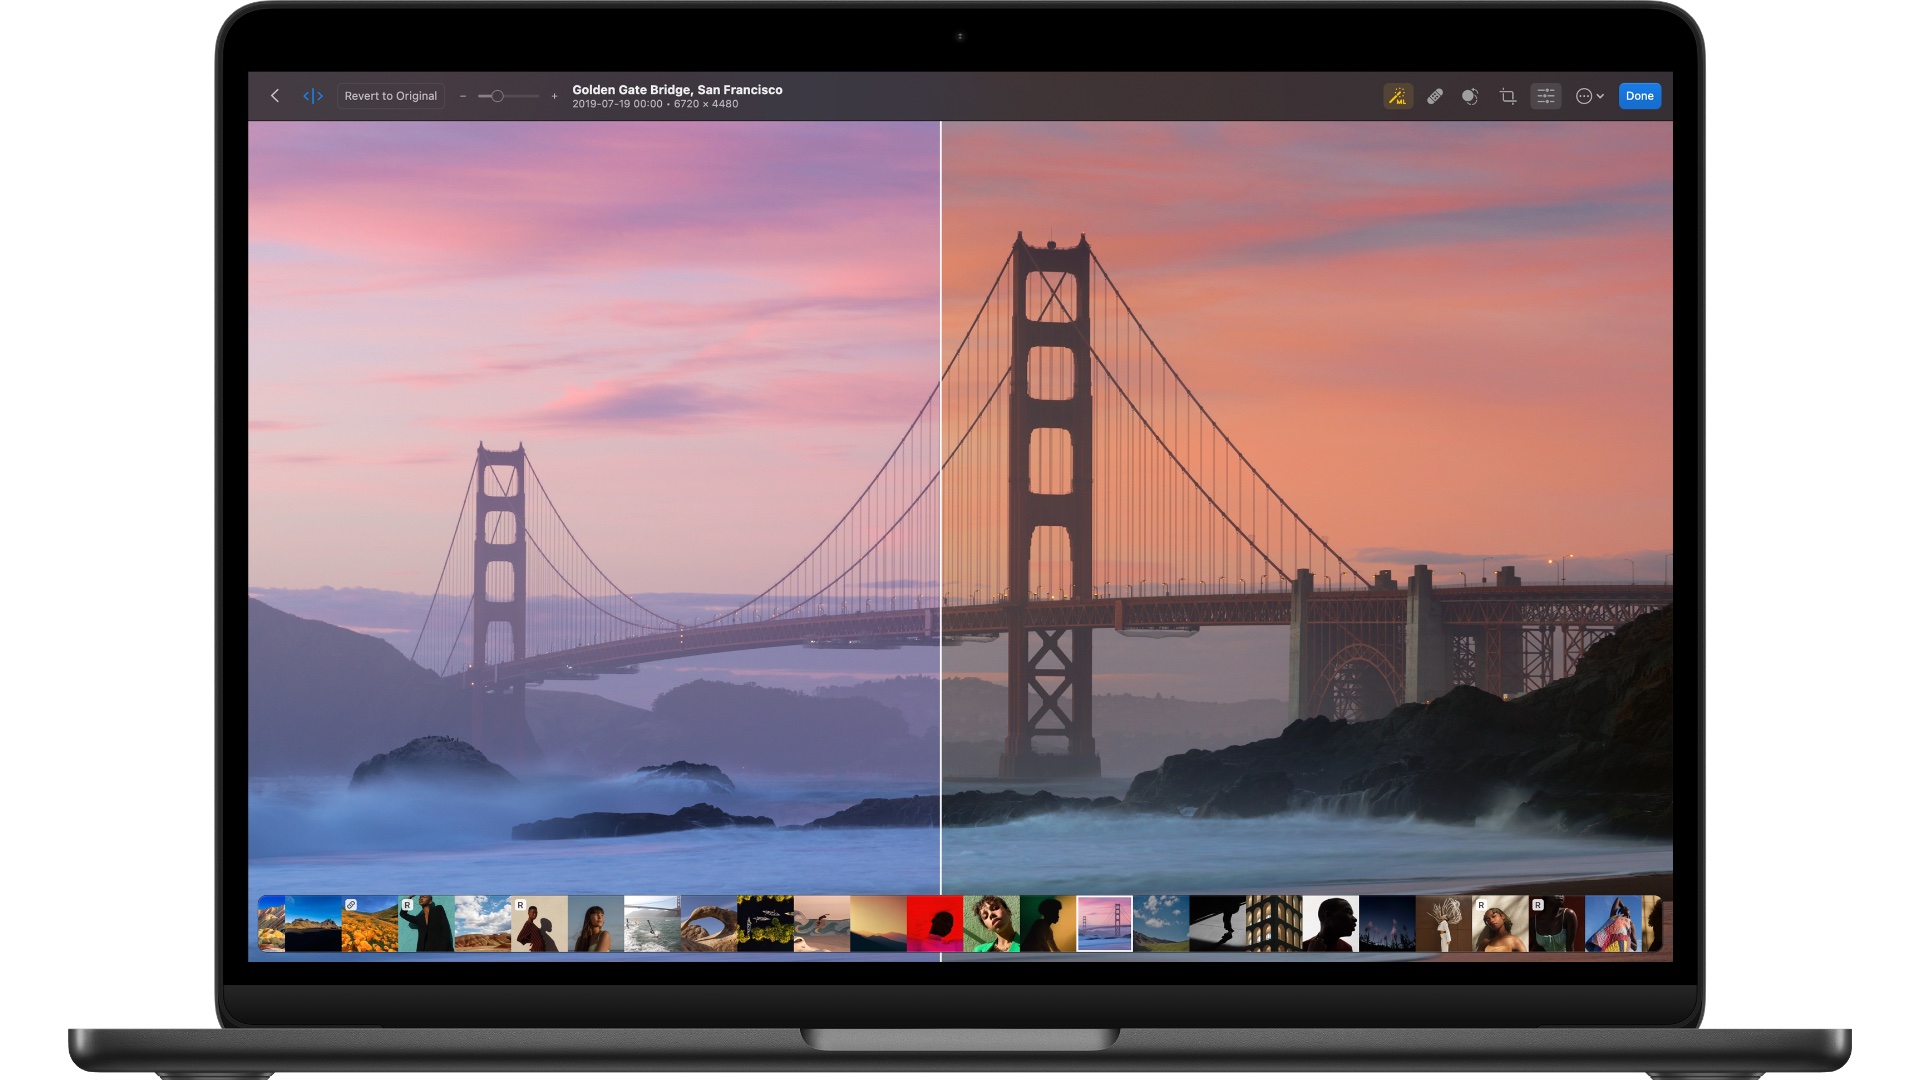
Task: Select the shadow walking figure thumbnail
Action: pos(1218,924)
